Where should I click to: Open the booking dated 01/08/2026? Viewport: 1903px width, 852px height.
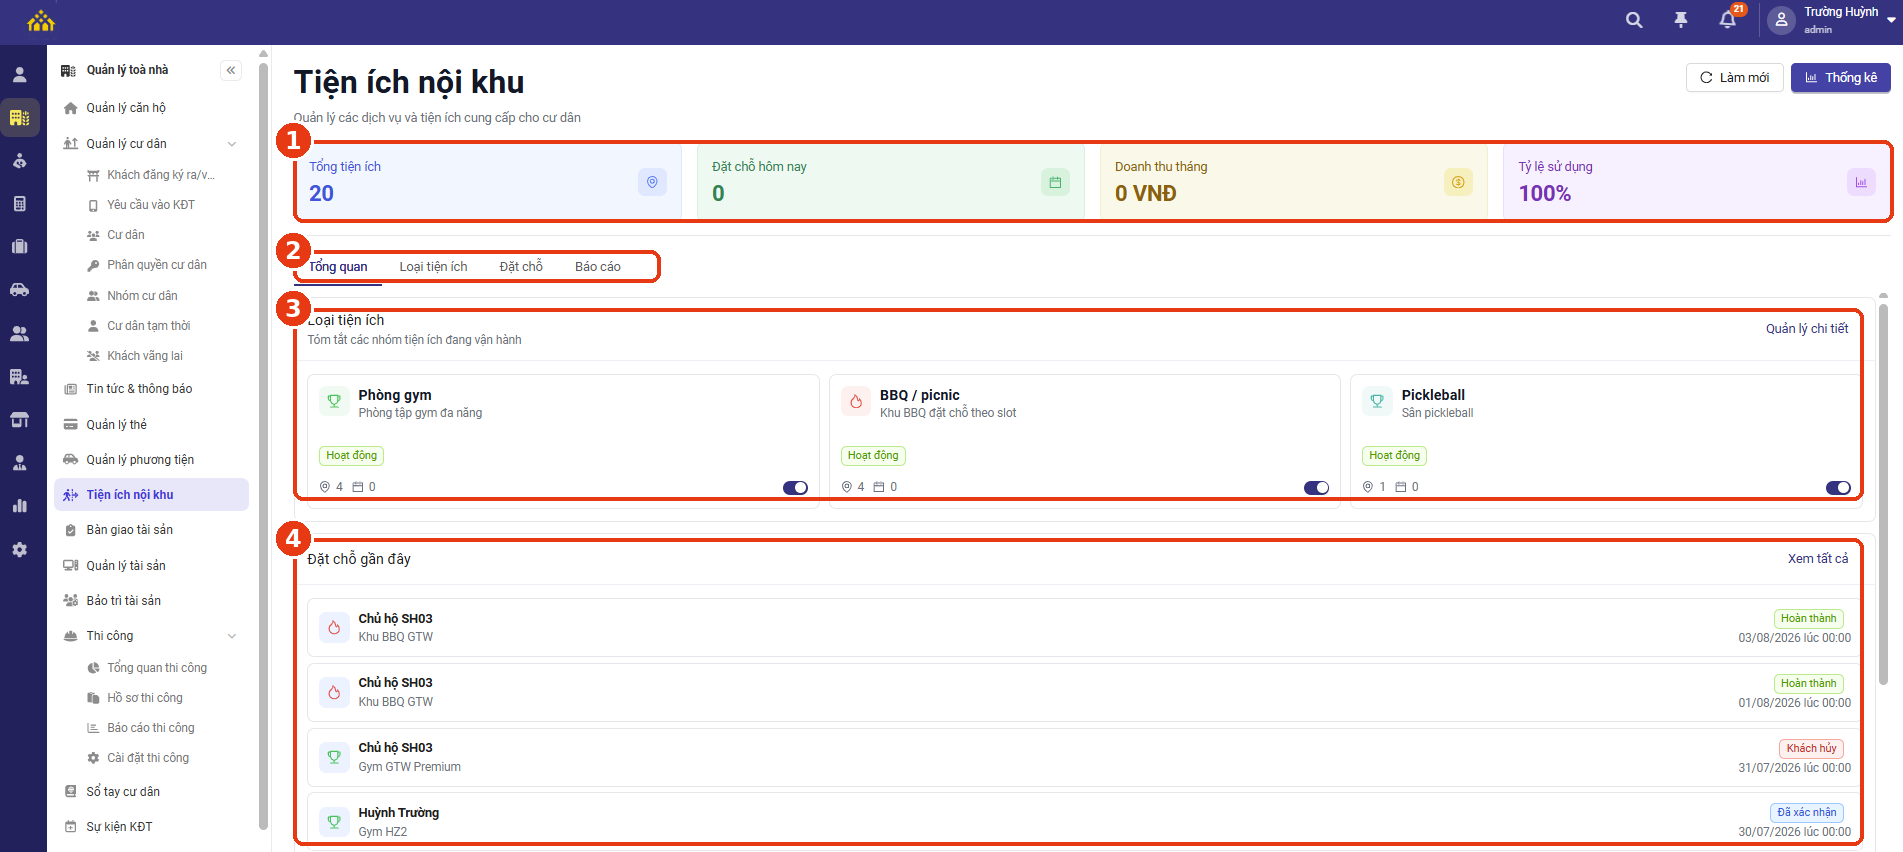coord(1083,692)
